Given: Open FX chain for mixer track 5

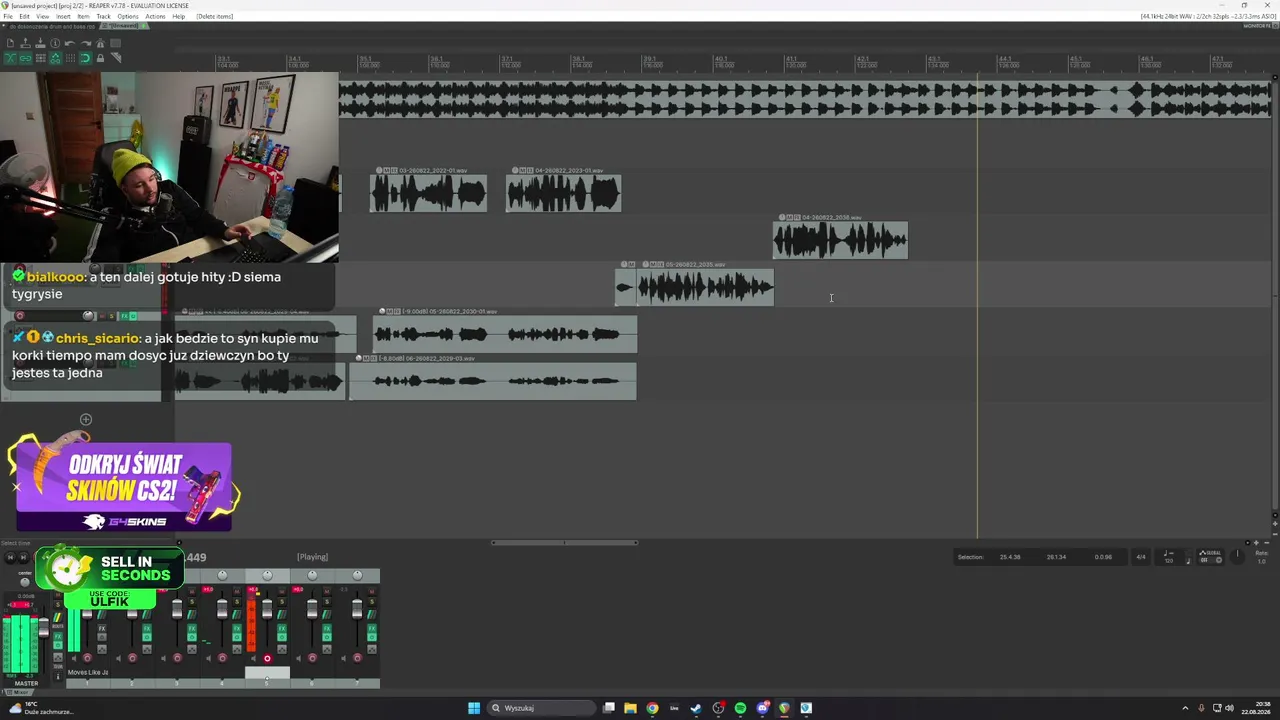Looking at the screenshot, I should (281, 629).
